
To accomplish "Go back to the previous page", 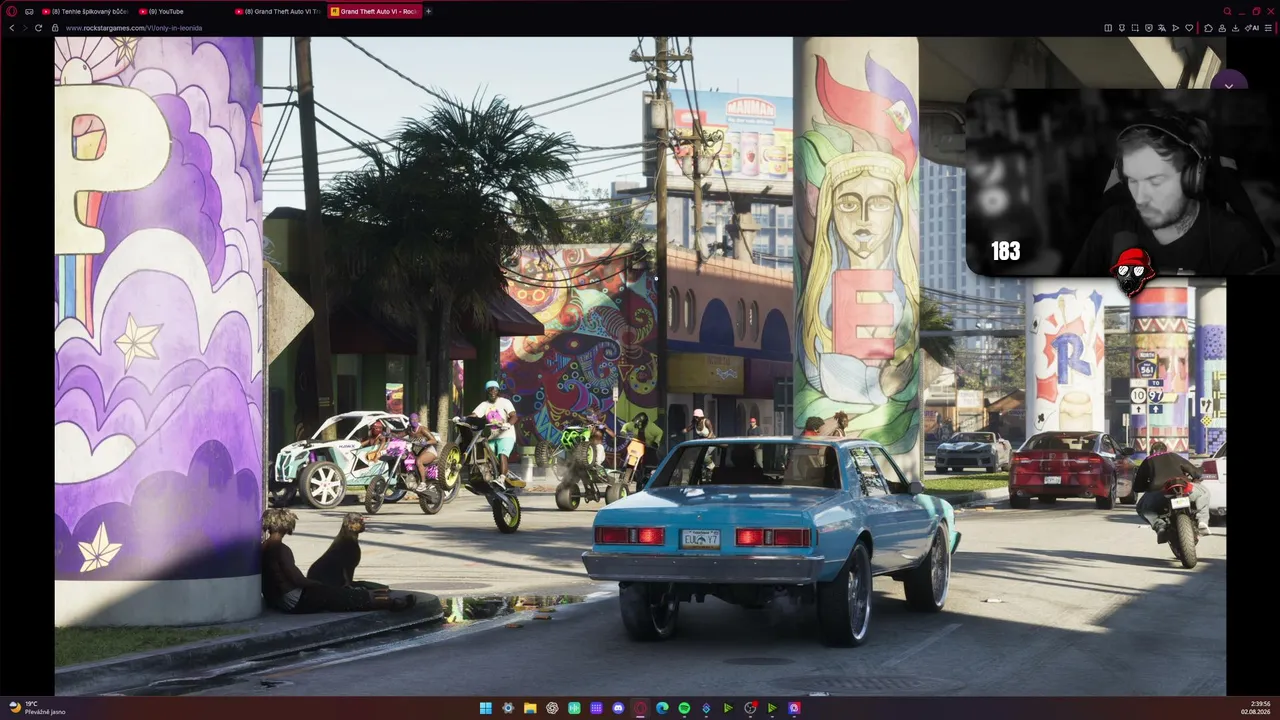I will point(12,28).
